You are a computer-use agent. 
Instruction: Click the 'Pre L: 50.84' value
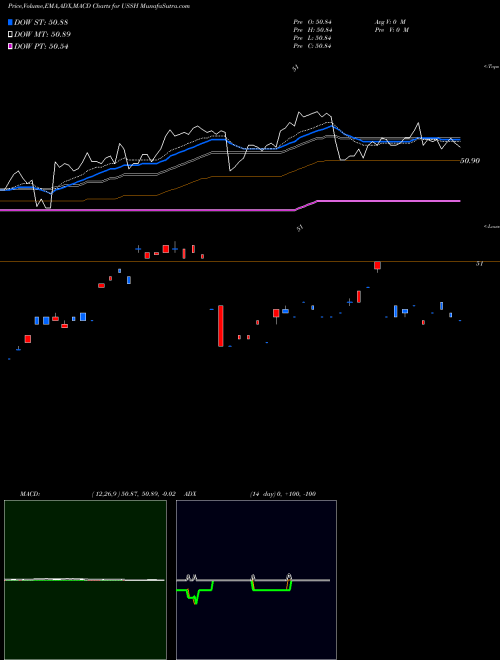point(312,38)
